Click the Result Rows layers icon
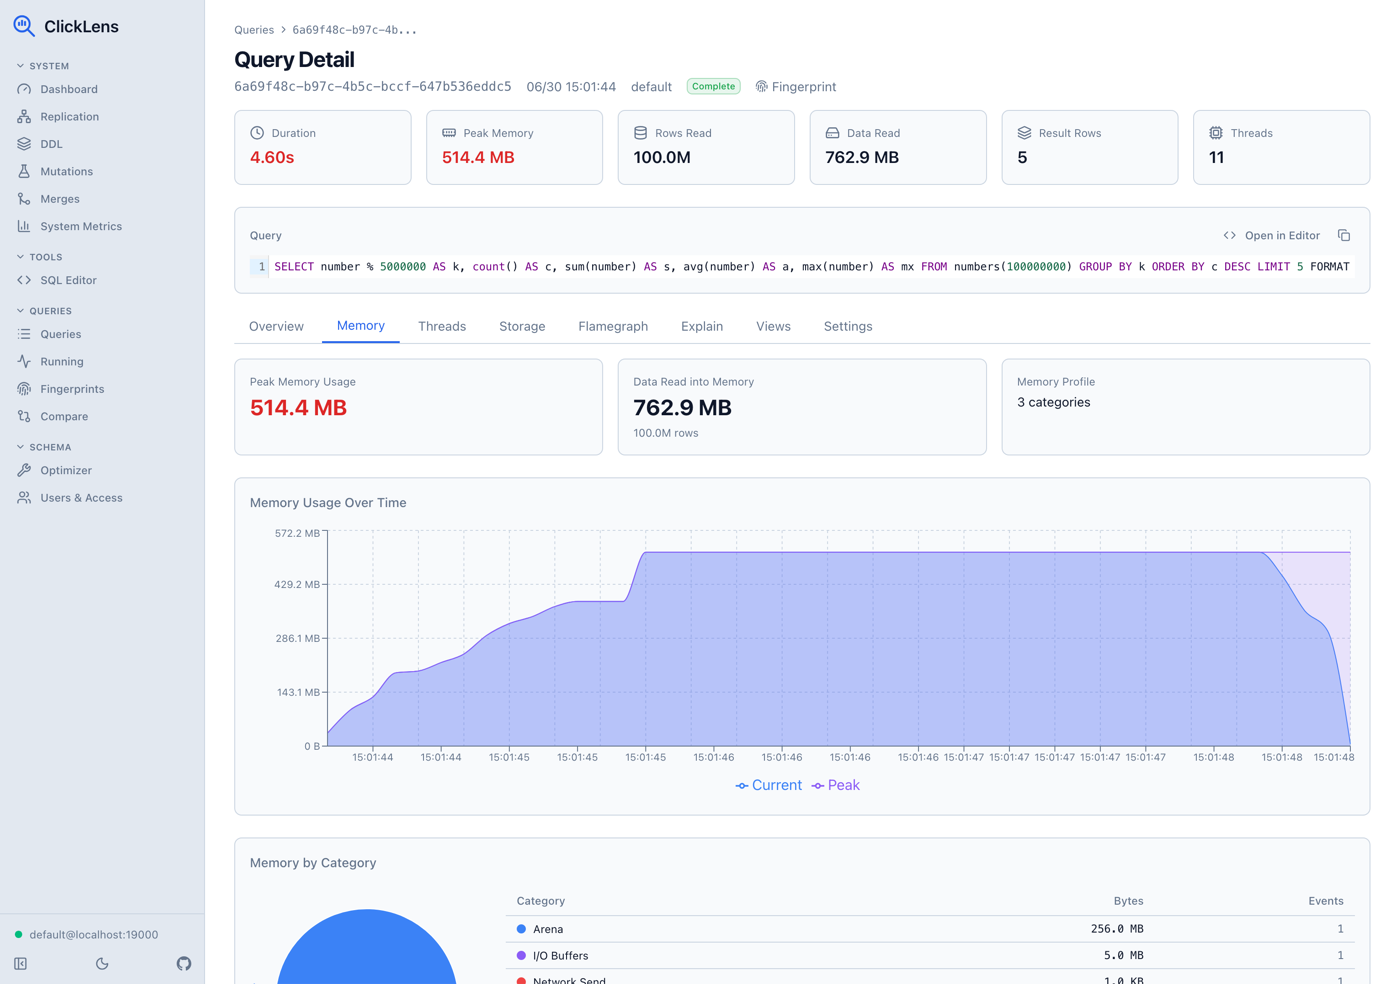Image resolution: width=1400 pixels, height=984 pixels. [1024, 133]
